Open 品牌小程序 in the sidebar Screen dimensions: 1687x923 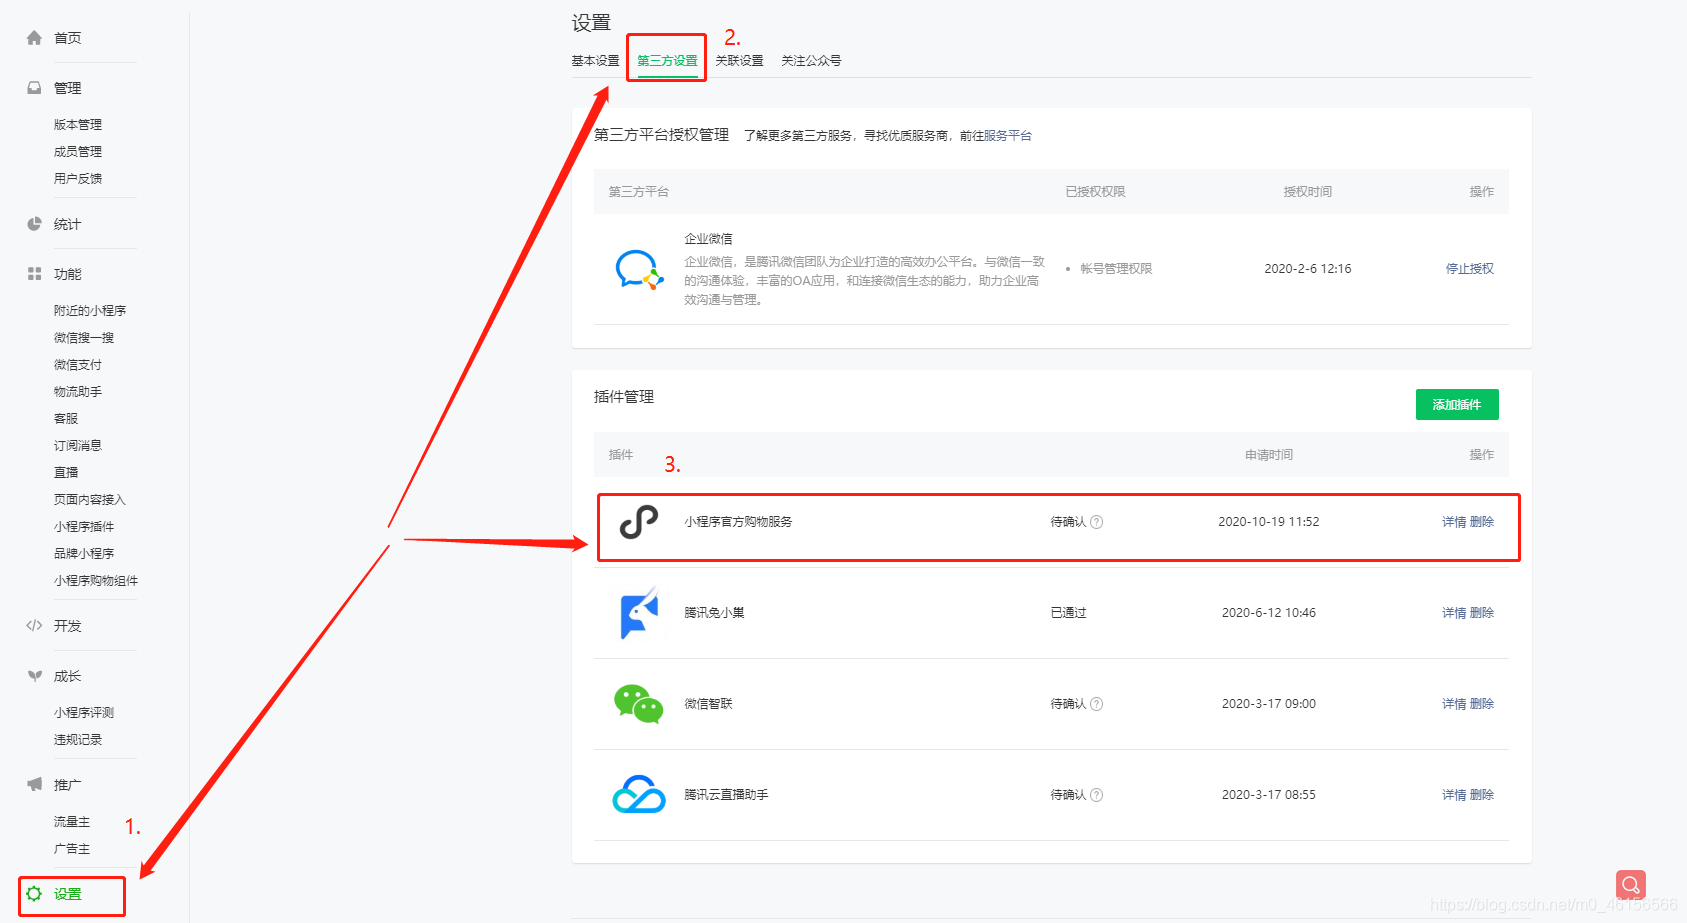(84, 554)
